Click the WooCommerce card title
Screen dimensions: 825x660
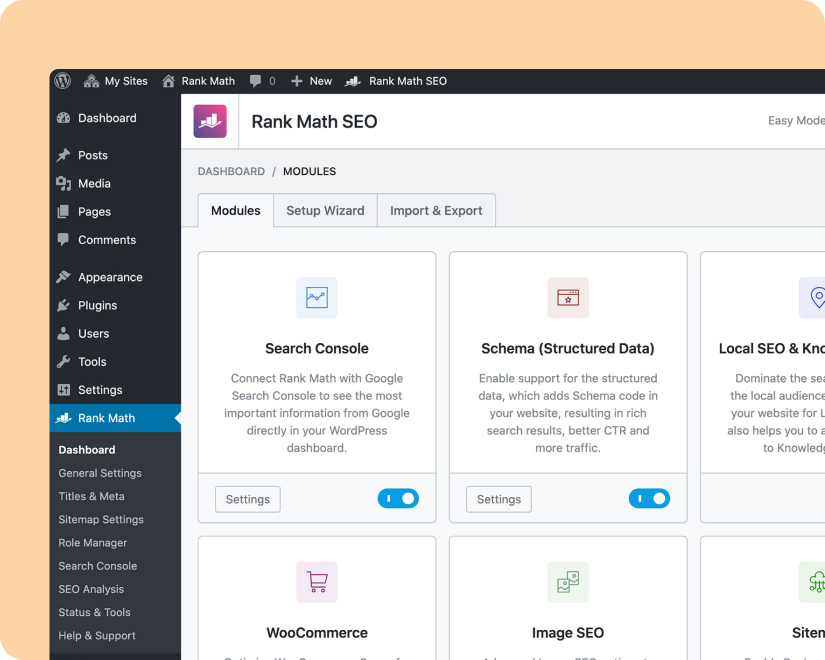click(317, 633)
